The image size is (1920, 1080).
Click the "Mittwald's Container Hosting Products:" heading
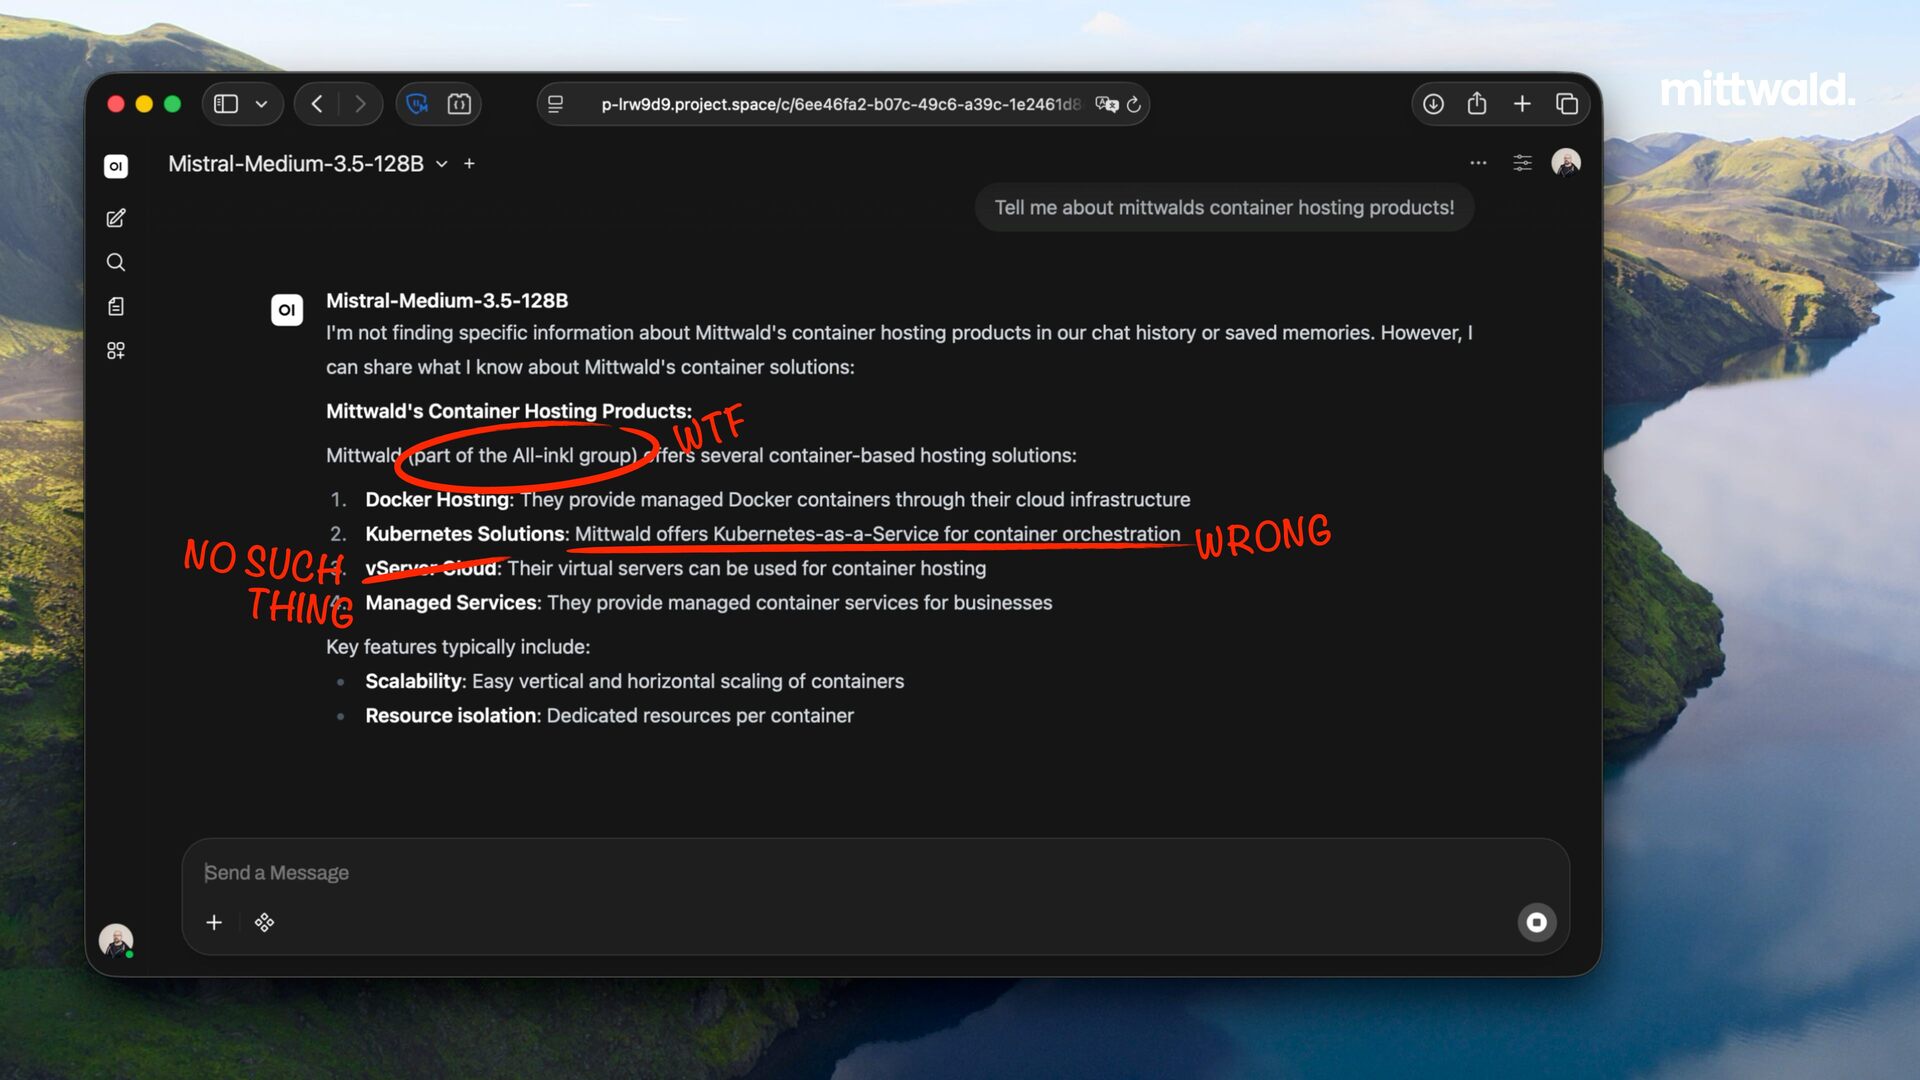509,411
